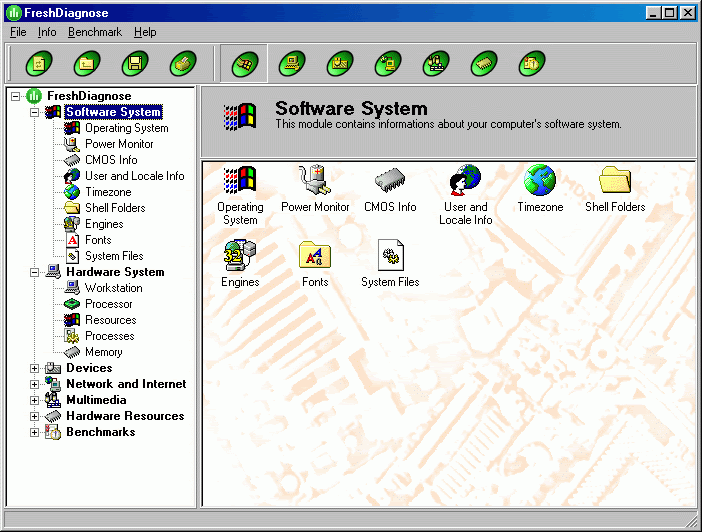Select the Multimedia tree item
The image size is (702, 532).
tap(96, 400)
